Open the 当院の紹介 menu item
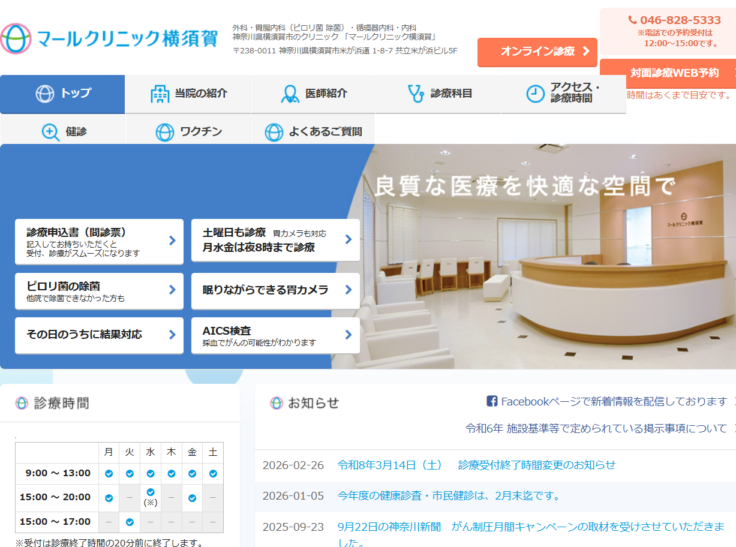The height and width of the screenshot is (547, 736). coord(188,94)
